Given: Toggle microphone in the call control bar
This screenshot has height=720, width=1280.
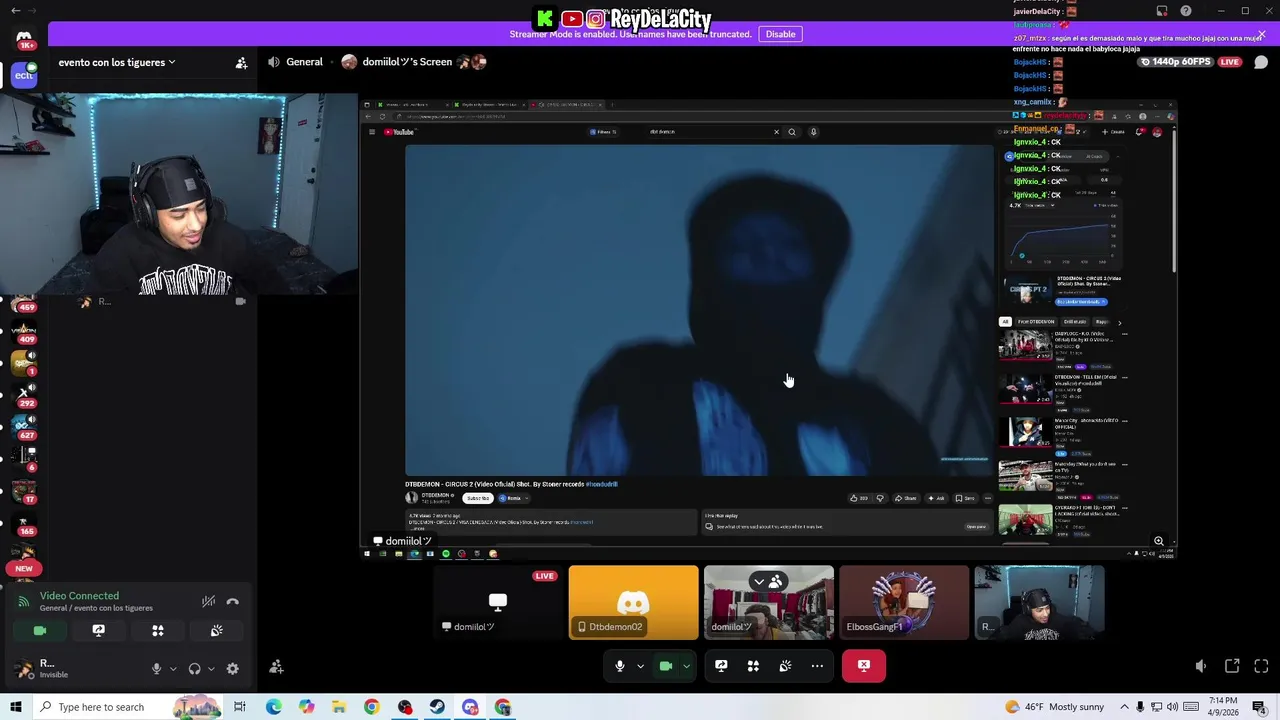Looking at the screenshot, I should (x=620, y=666).
